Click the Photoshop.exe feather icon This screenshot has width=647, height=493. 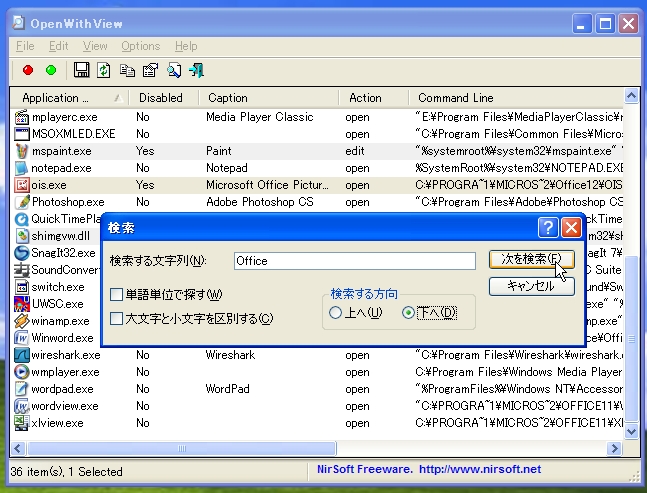tap(22, 202)
